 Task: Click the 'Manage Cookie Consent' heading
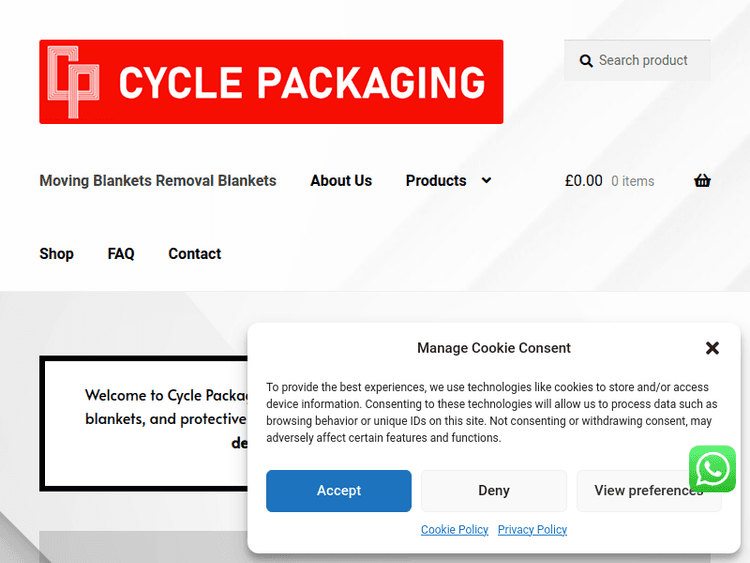coord(494,348)
